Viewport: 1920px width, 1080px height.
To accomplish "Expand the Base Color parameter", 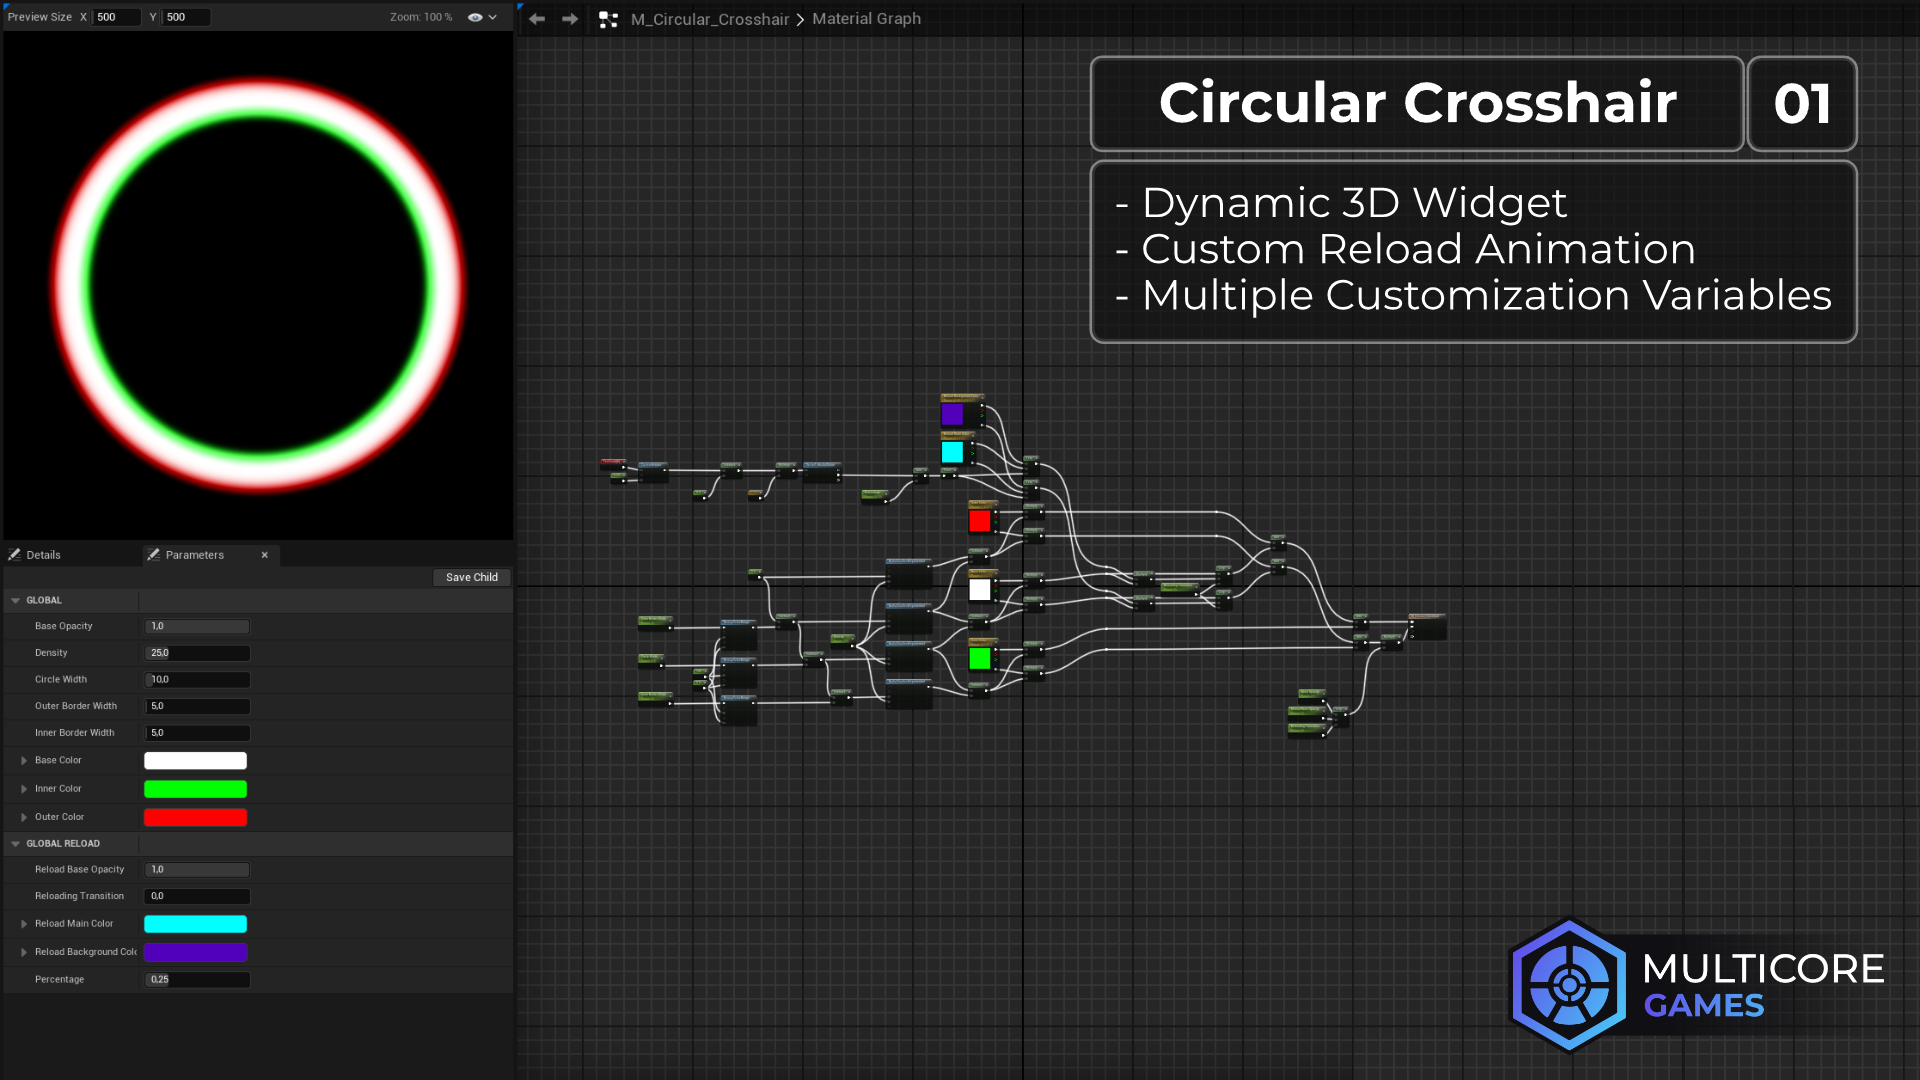I will tap(24, 761).
